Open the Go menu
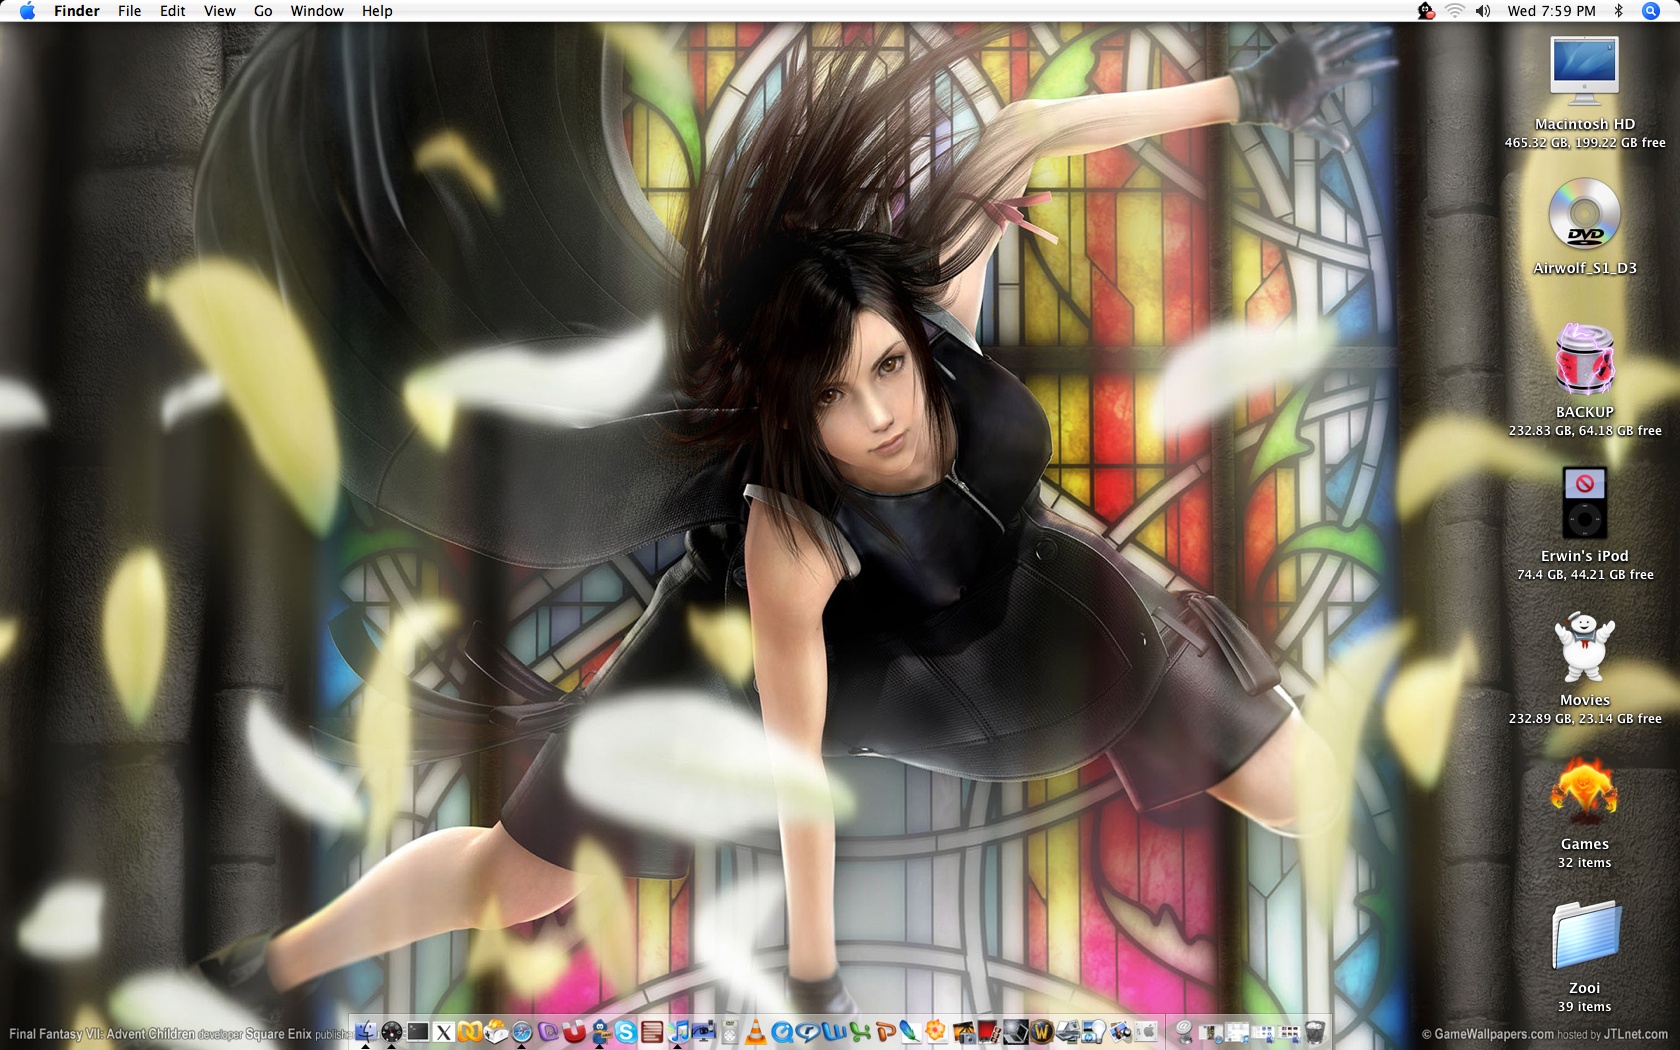 (x=263, y=11)
